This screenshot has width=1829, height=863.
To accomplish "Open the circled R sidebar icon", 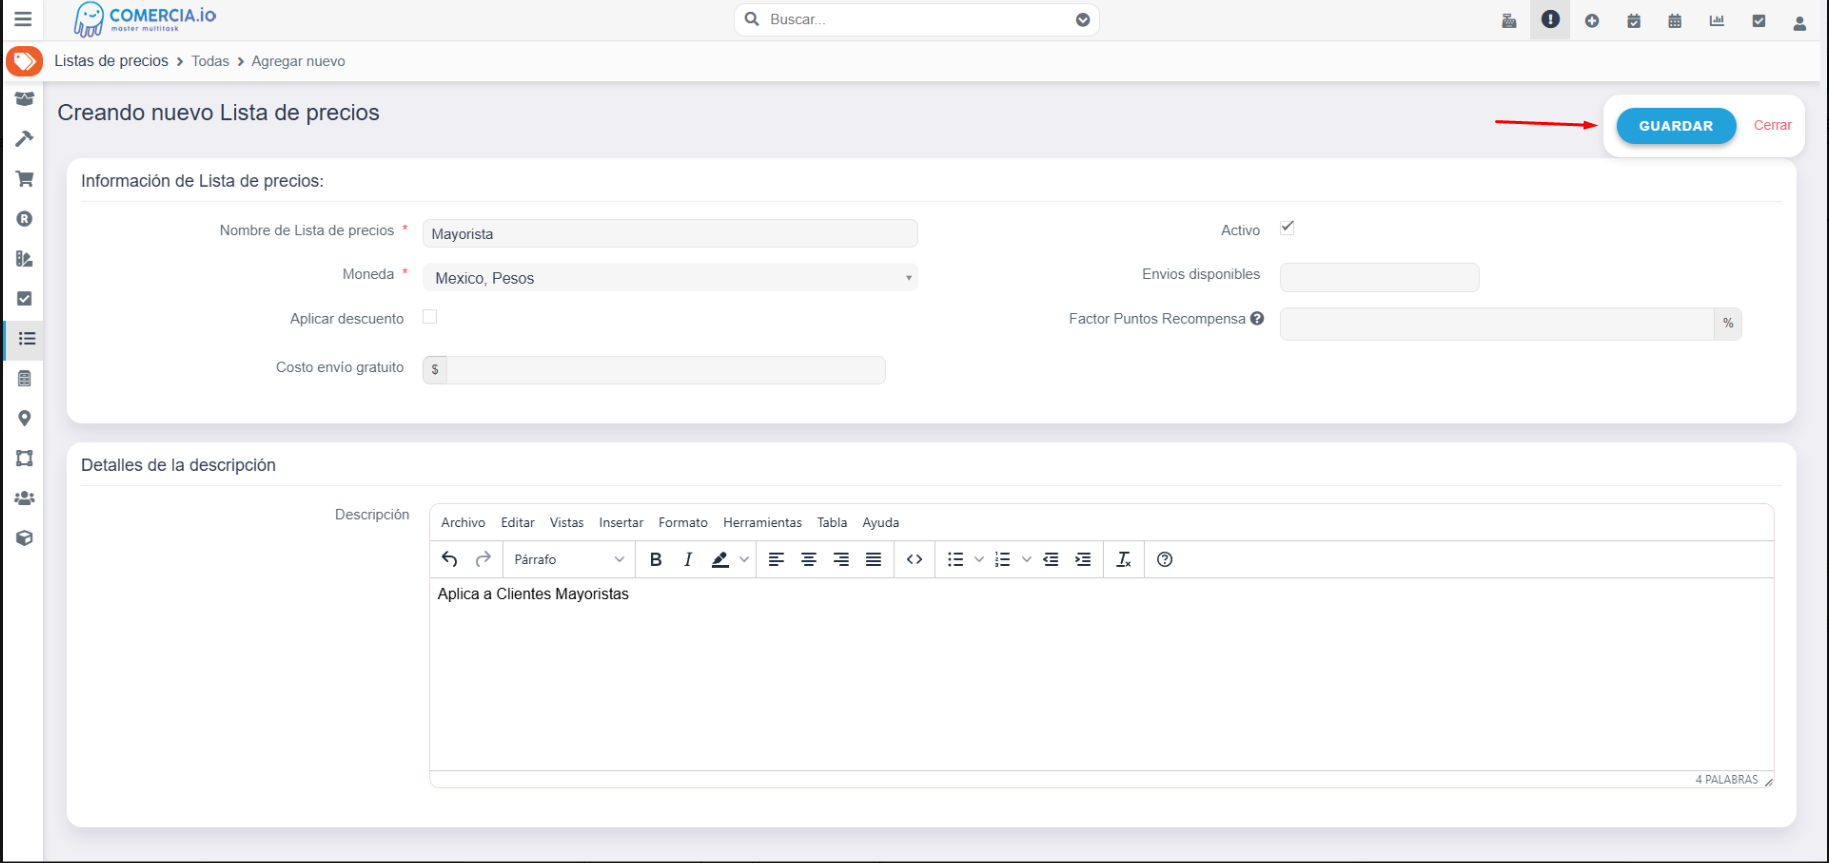I will pyautogui.click(x=25, y=219).
